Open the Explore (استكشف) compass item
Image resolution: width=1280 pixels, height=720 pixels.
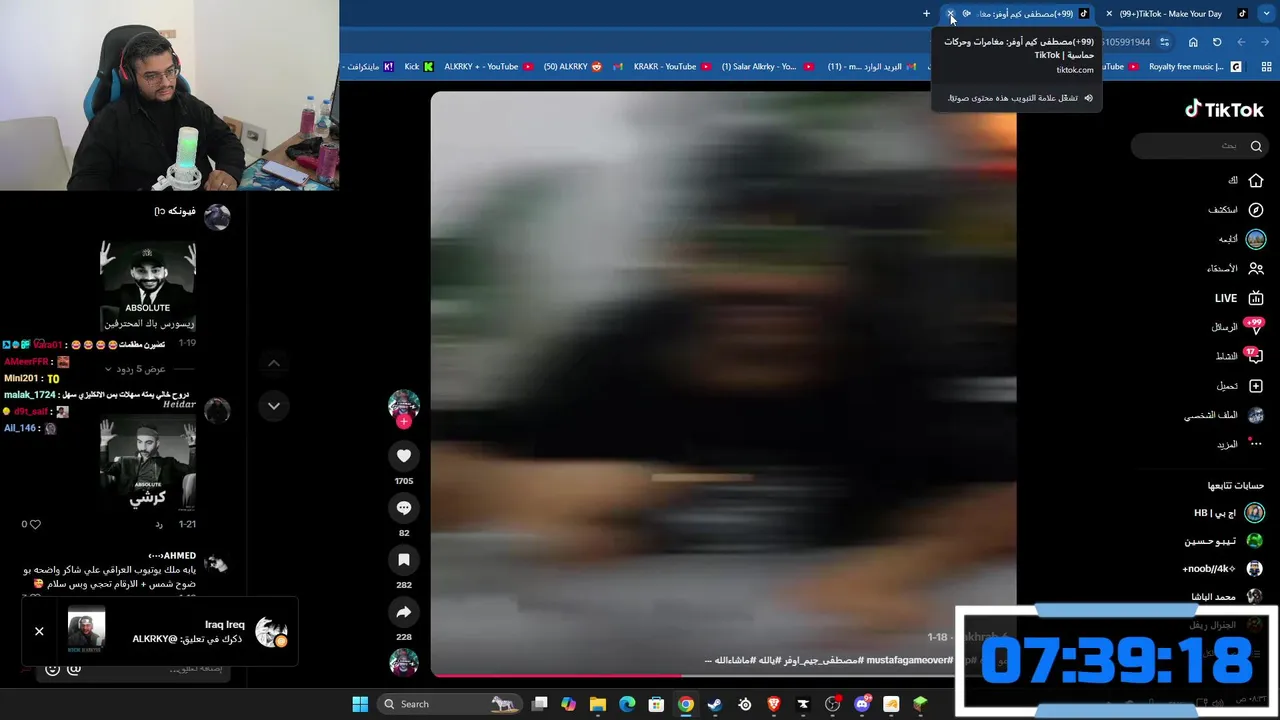[1236, 210]
